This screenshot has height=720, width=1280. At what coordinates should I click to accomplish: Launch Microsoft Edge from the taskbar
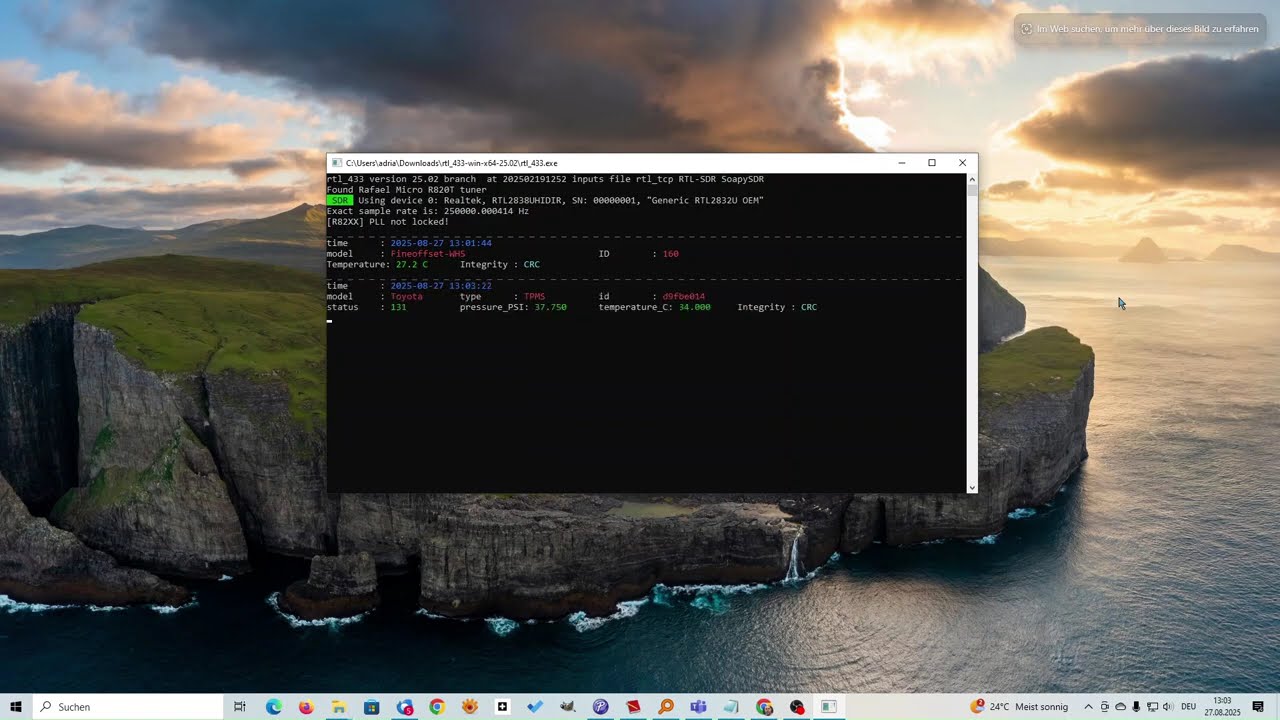click(273, 707)
